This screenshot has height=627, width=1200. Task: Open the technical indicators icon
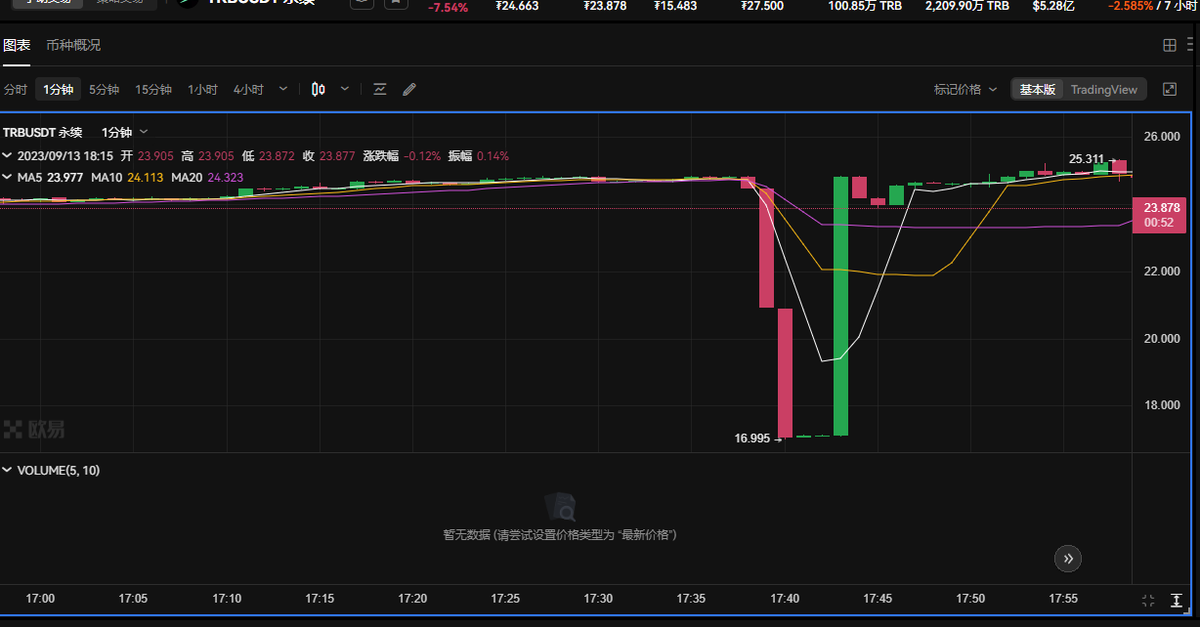coord(380,89)
